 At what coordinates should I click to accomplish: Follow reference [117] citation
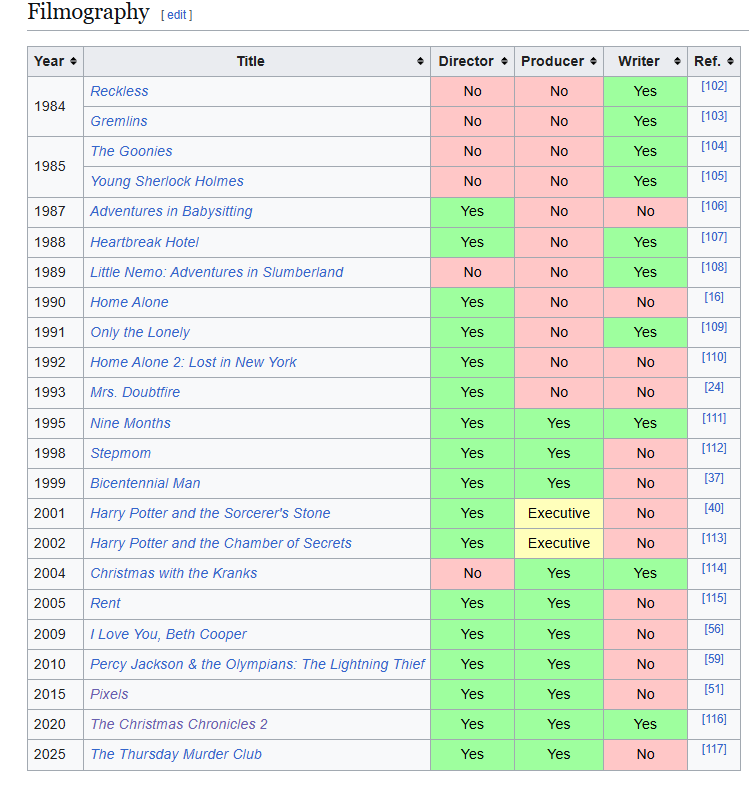click(714, 749)
